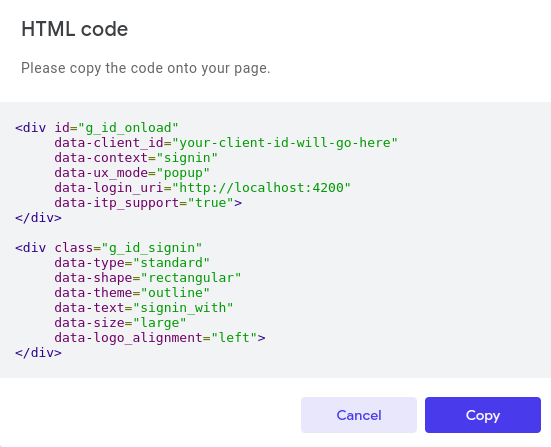
Task: Click the data-size="large" line
Action: (121, 323)
